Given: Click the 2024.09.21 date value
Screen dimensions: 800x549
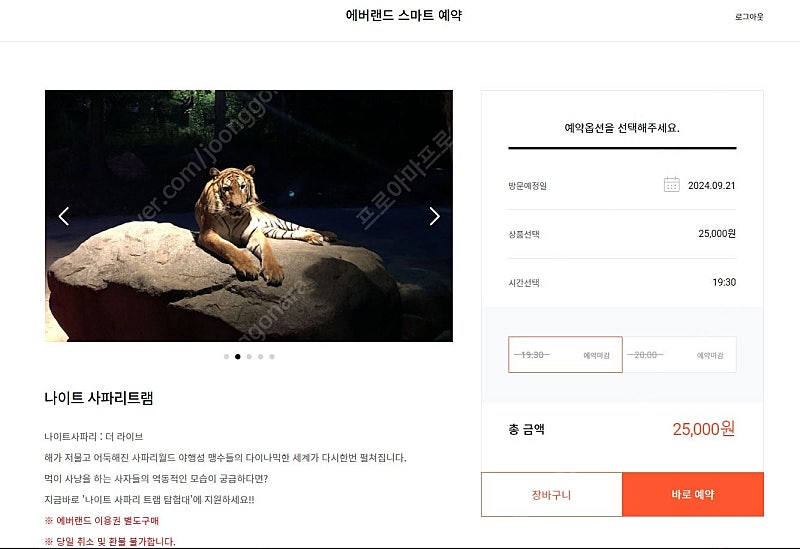Looking at the screenshot, I should 712,186.
